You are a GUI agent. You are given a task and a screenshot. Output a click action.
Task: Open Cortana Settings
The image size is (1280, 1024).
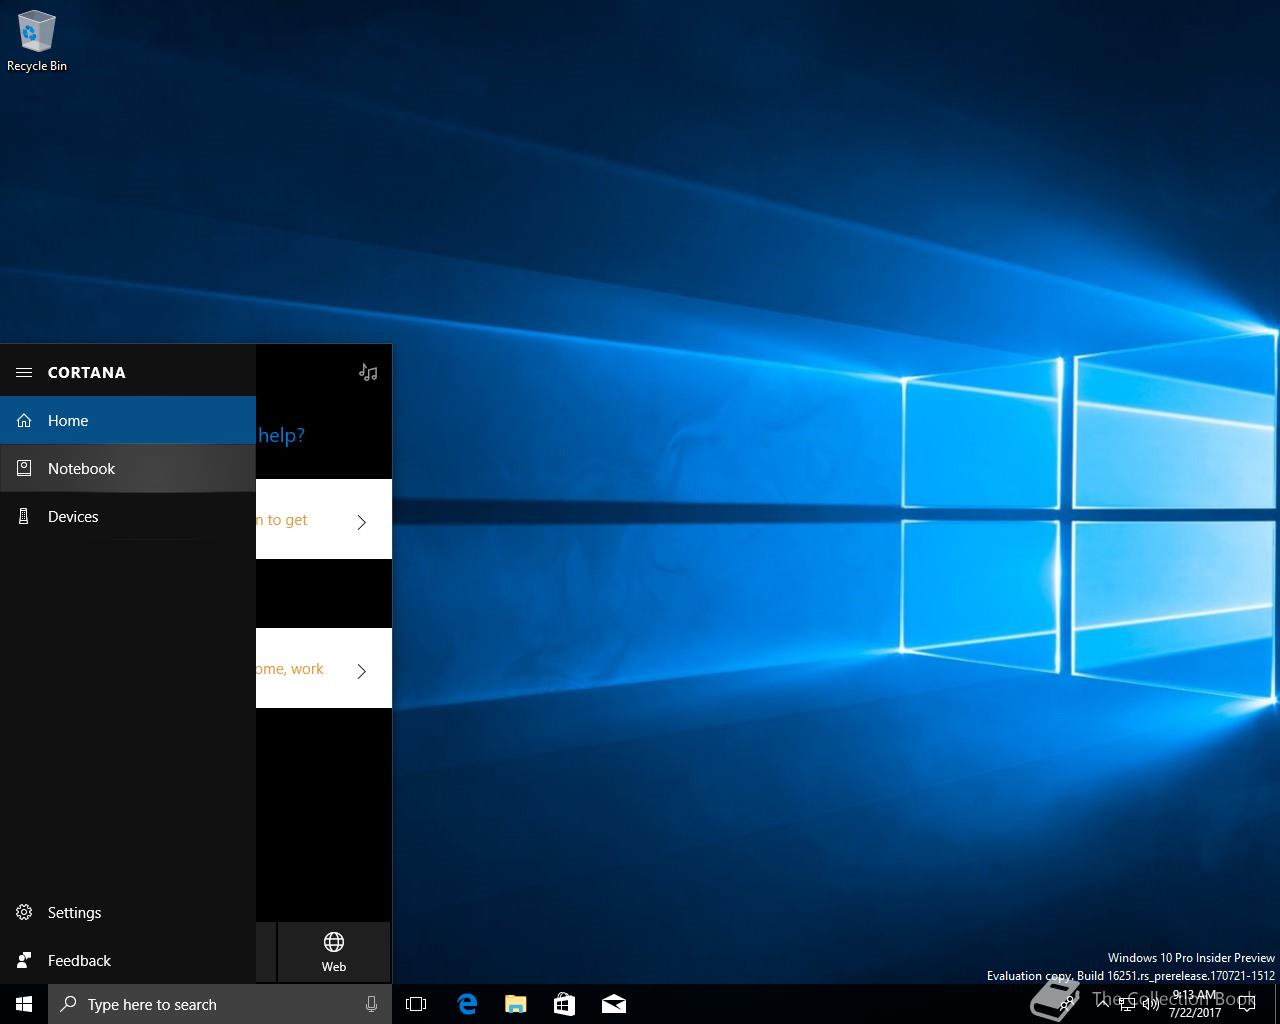click(128, 912)
